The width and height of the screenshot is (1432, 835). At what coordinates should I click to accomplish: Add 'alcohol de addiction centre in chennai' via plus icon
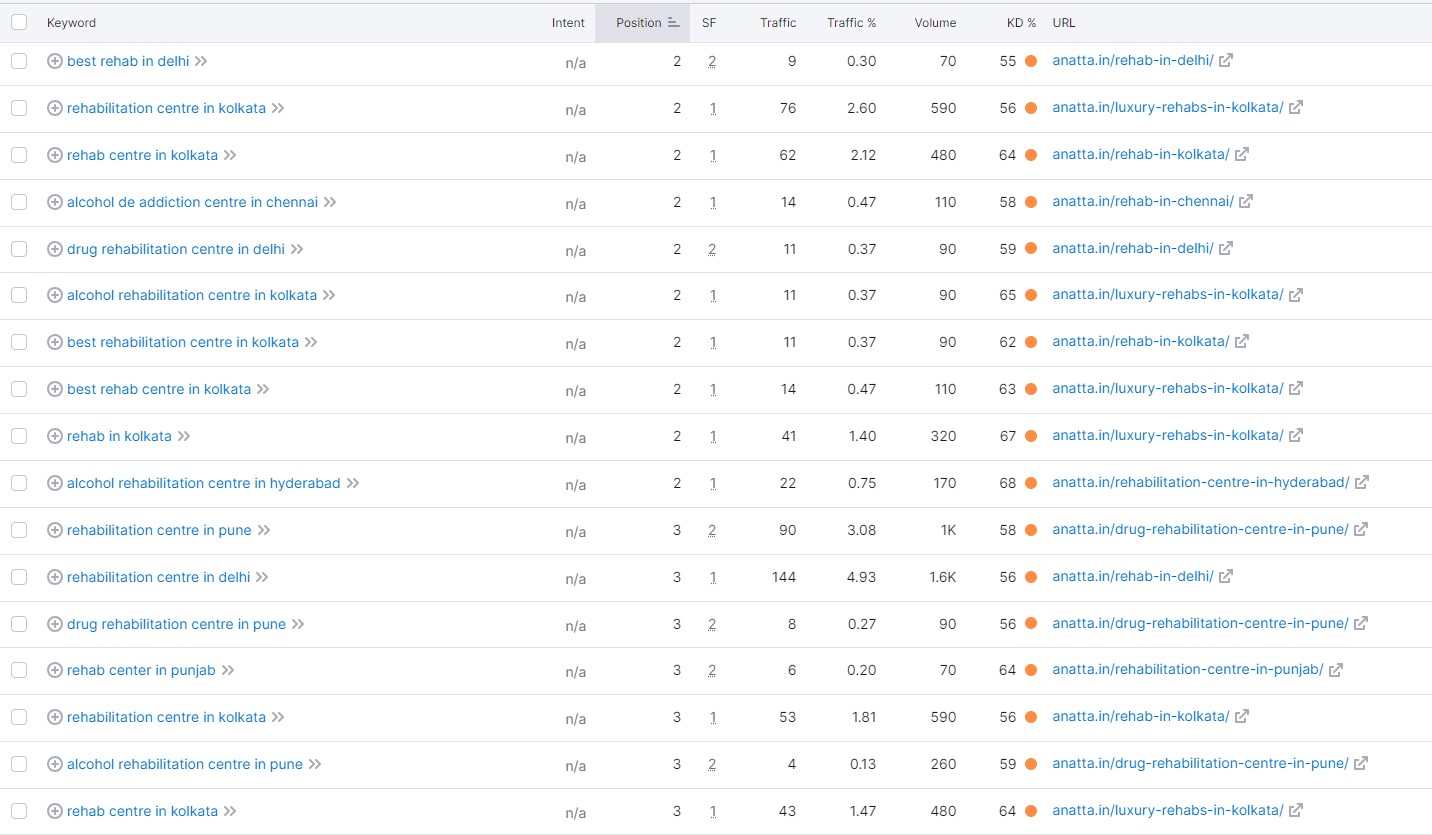[x=55, y=202]
